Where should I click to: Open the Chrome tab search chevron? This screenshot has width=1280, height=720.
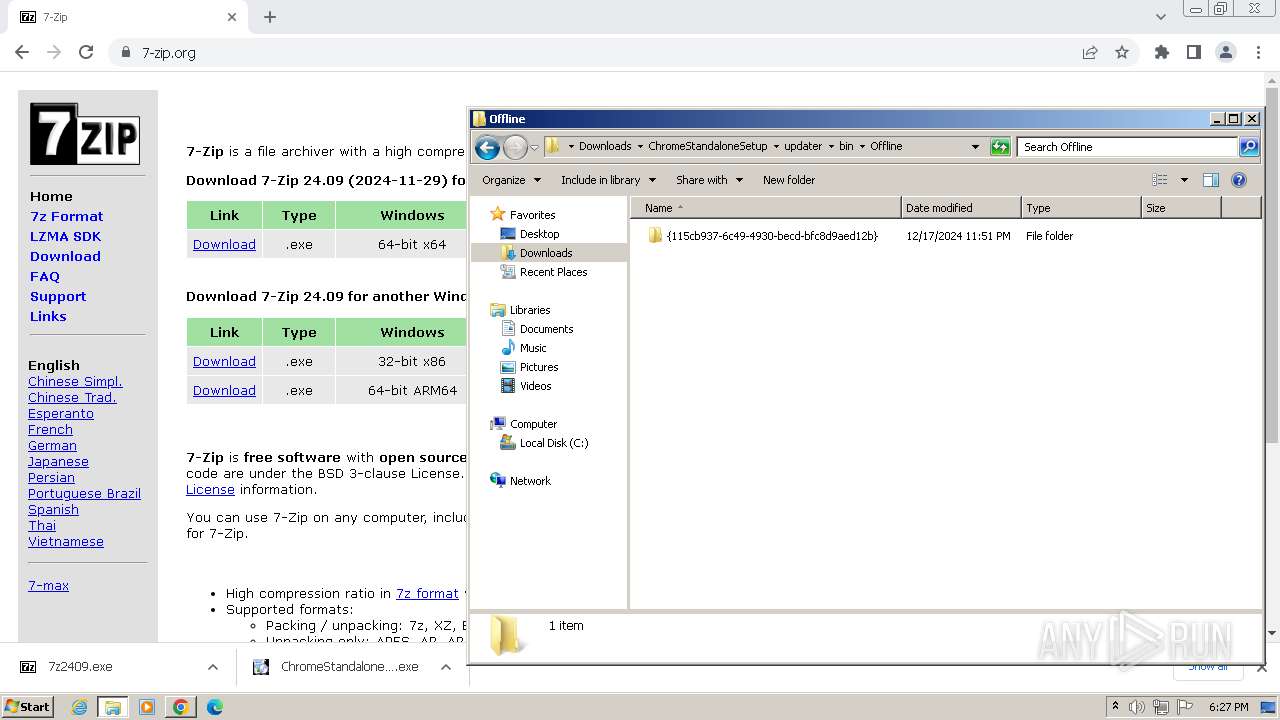(x=1160, y=17)
